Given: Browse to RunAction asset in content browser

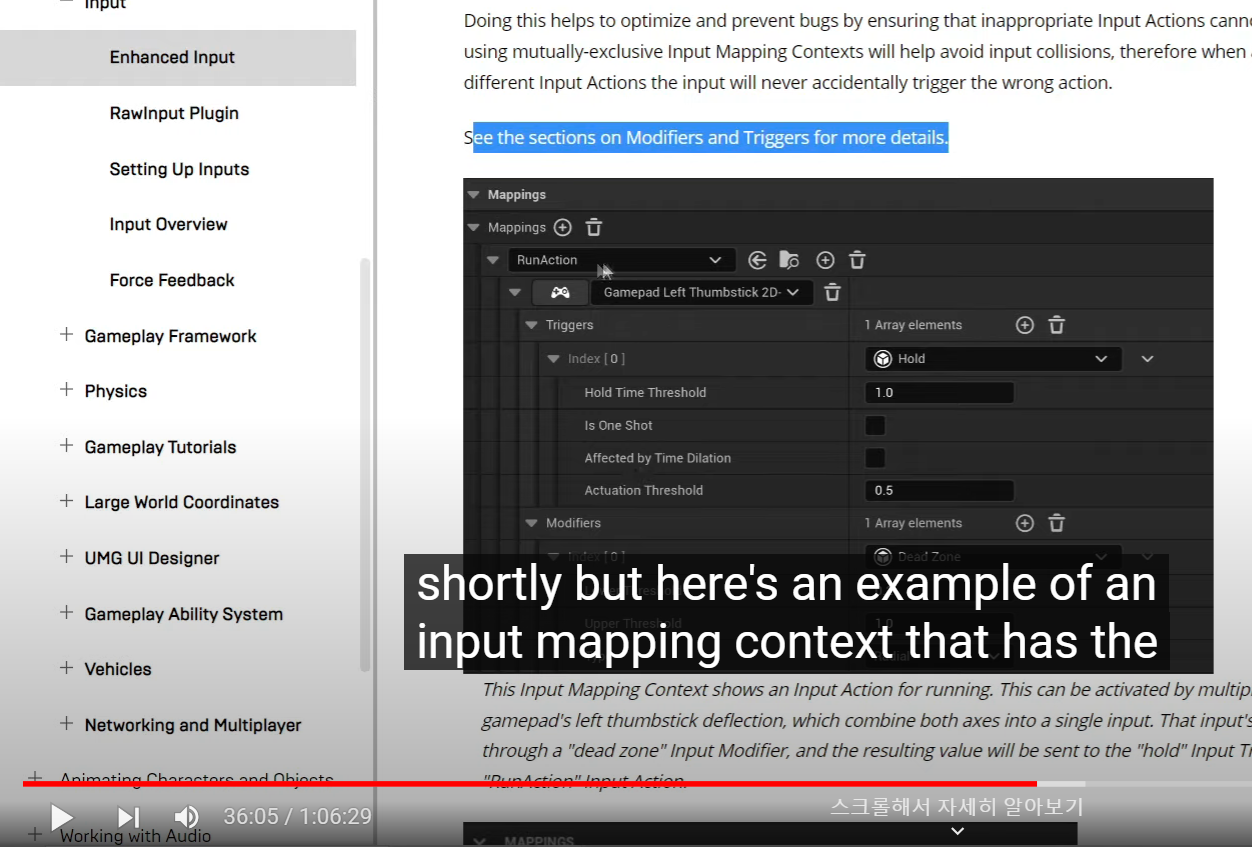Looking at the screenshot, I should pyautogui.click(x=789, y=260).
